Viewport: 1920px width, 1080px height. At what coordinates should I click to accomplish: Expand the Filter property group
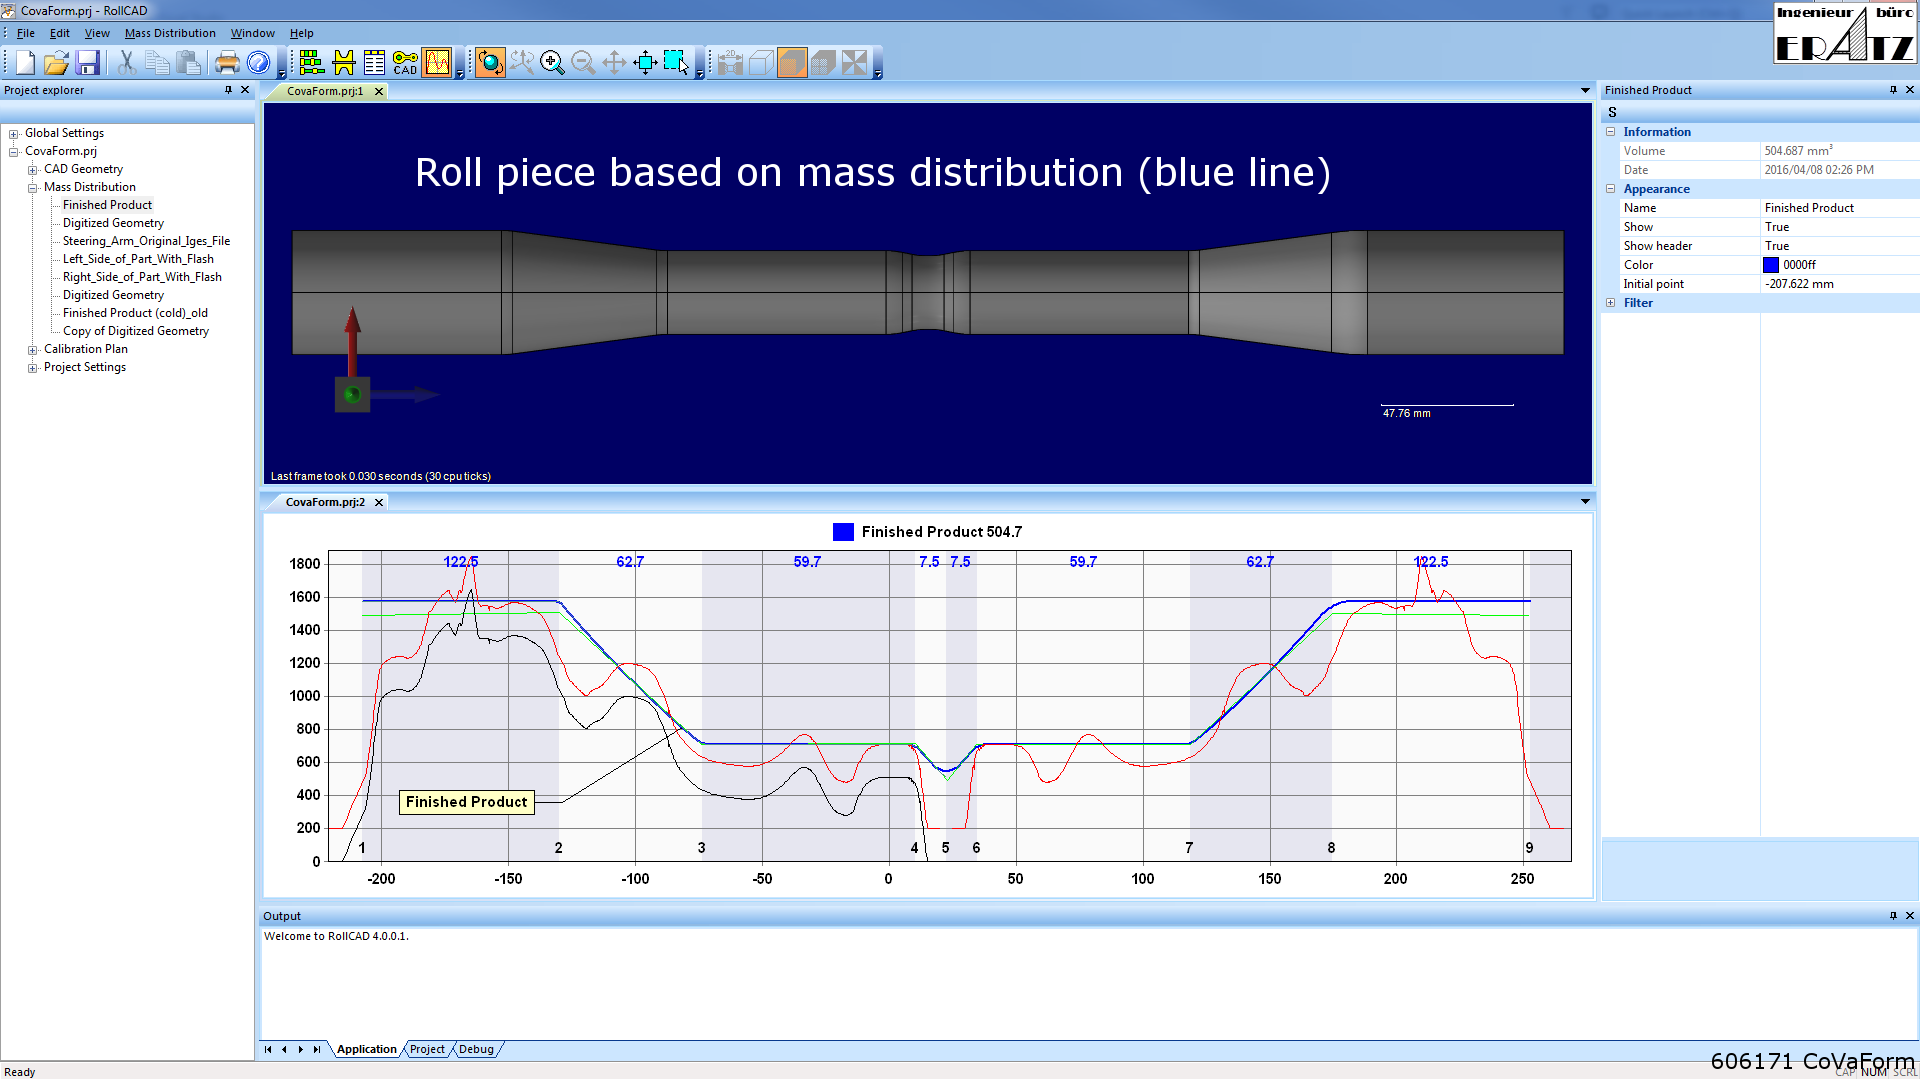[1610, 303]
